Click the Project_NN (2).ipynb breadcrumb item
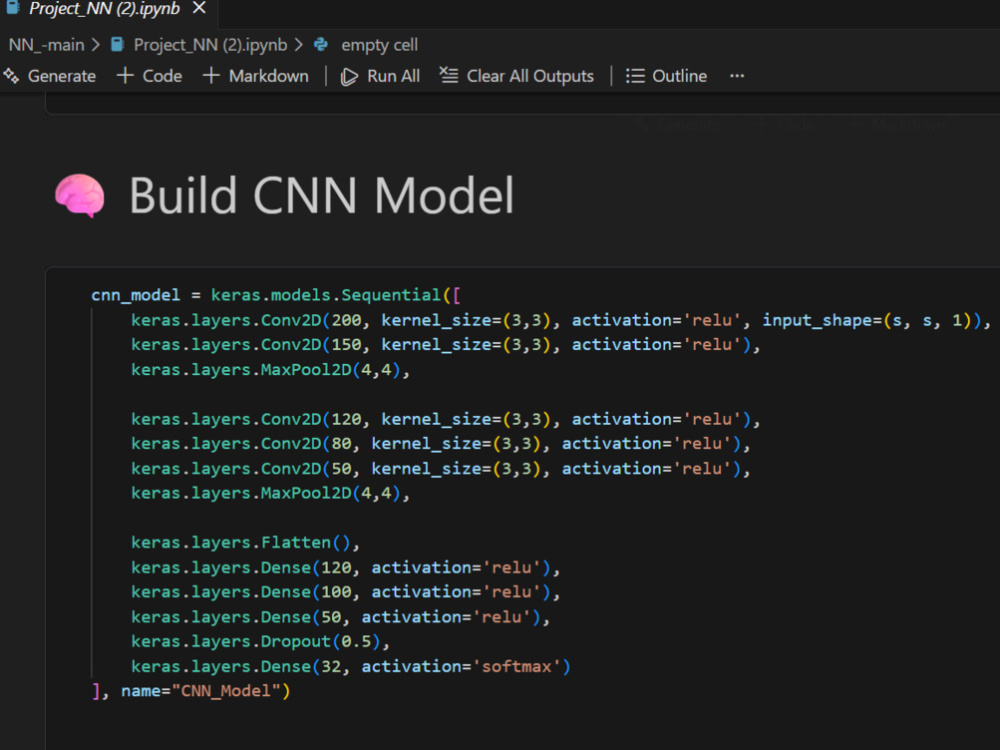This screenshot has width=1000, height=750. (x=210, y=45)
